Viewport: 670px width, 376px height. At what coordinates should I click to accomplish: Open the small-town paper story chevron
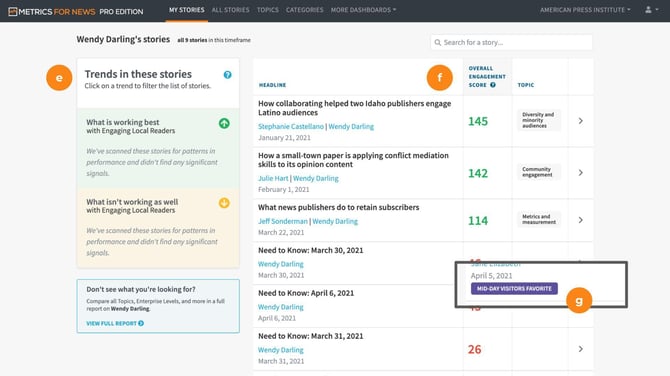[581, 173]
